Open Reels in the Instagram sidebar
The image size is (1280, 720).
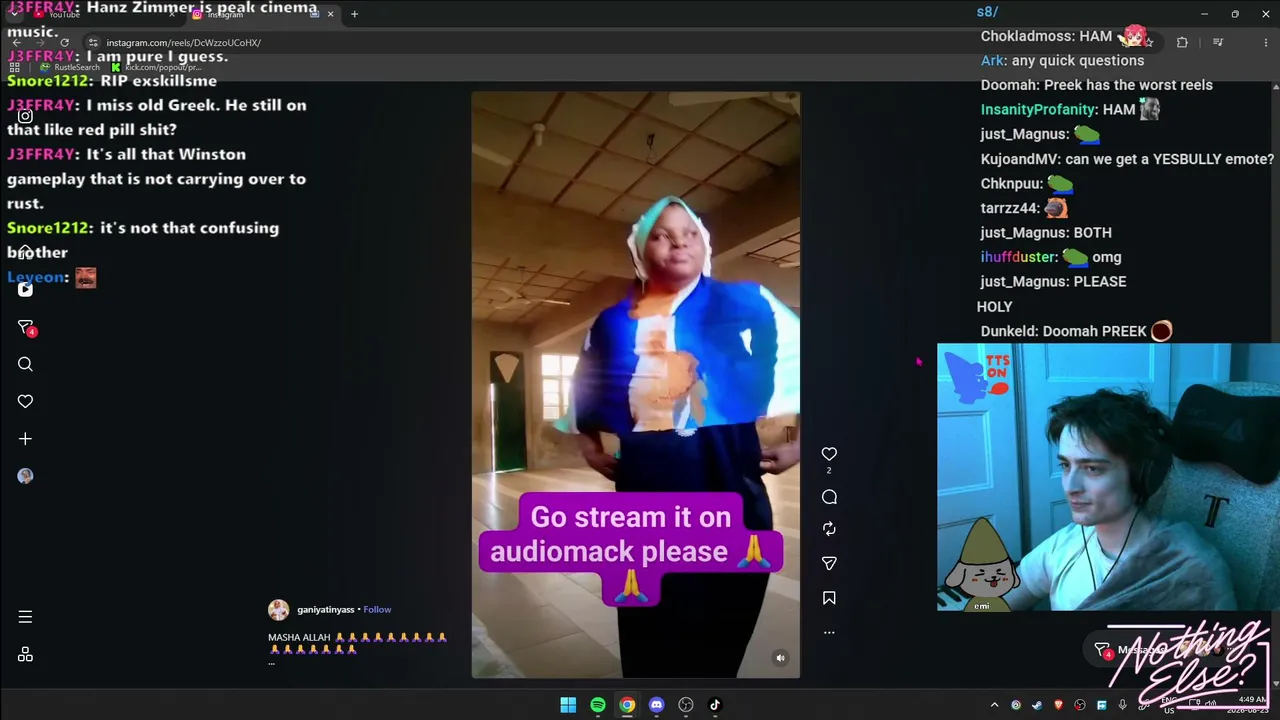click(x=25, y=289)
